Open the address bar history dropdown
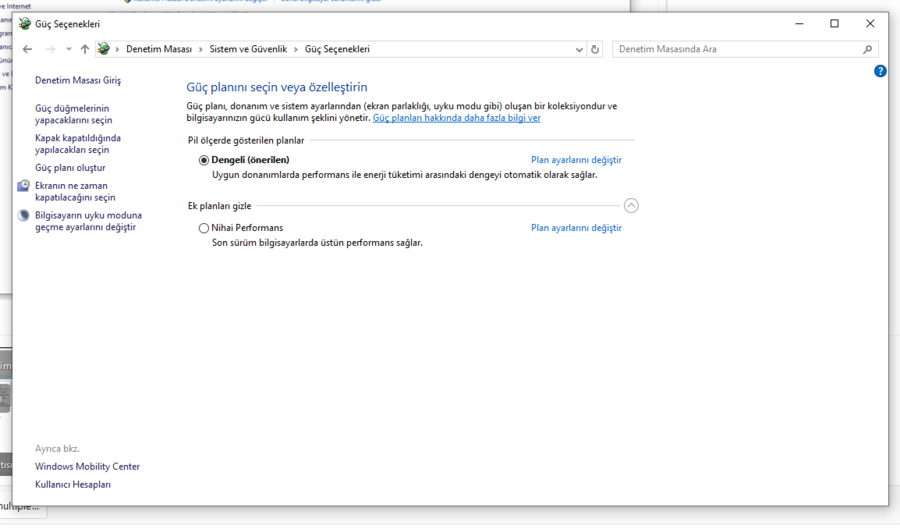Viewport: 900px width, 529px height. click(579, 50)
